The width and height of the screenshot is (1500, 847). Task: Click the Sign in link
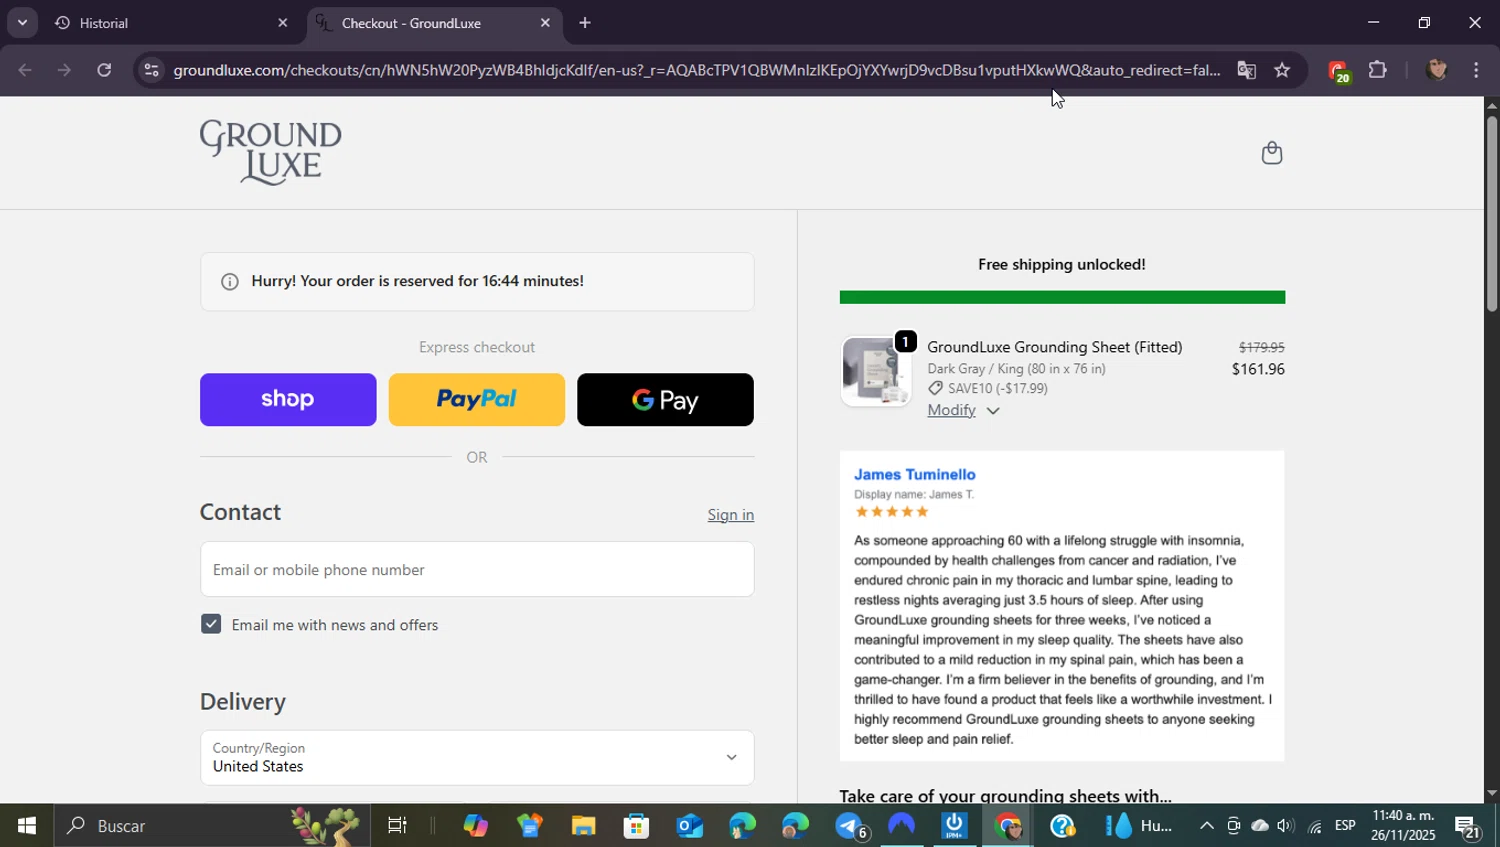731,515
